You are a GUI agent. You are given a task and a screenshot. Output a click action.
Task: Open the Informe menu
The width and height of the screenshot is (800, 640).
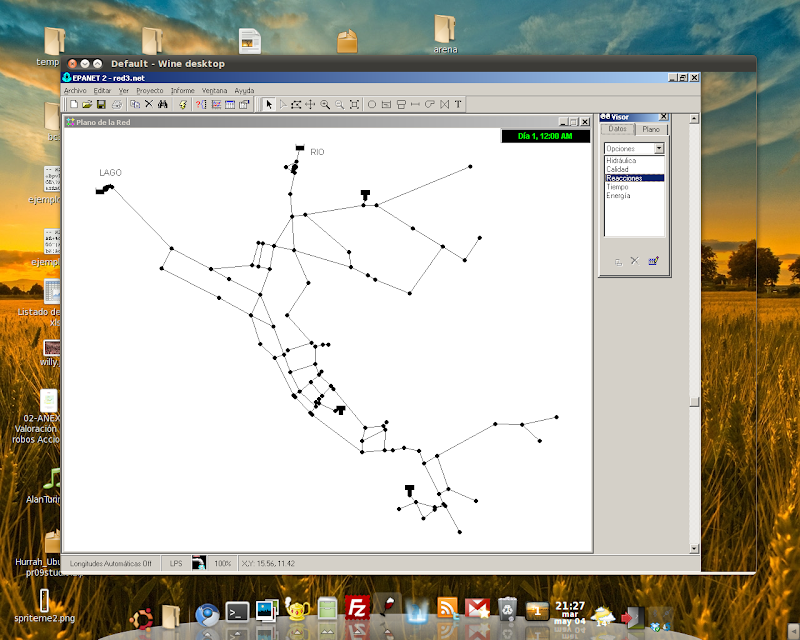[x=183, y=90]
